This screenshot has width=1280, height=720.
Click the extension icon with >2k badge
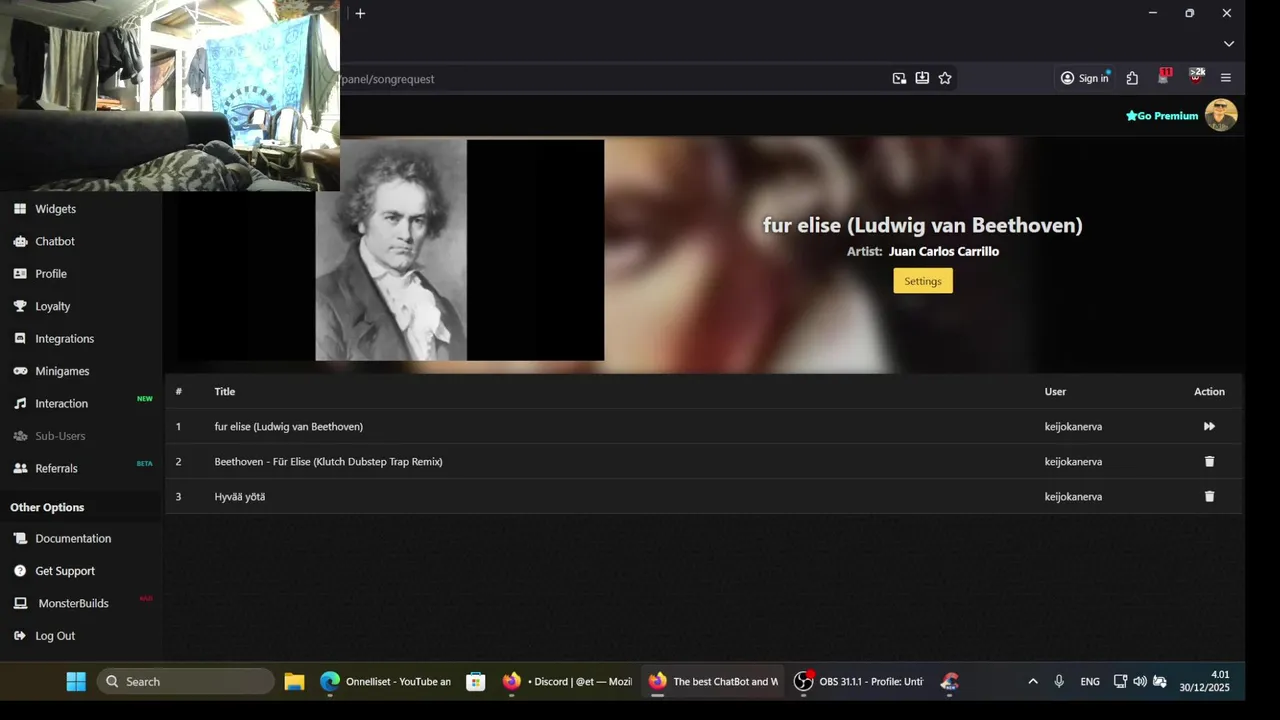[1196, 77]
